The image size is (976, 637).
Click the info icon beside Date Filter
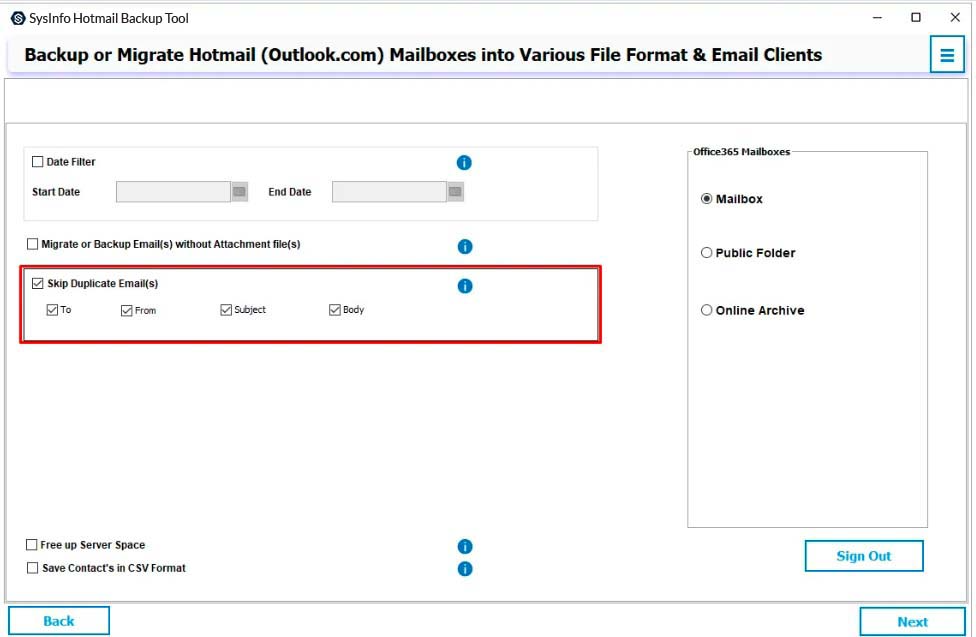[x=464, y=163]
